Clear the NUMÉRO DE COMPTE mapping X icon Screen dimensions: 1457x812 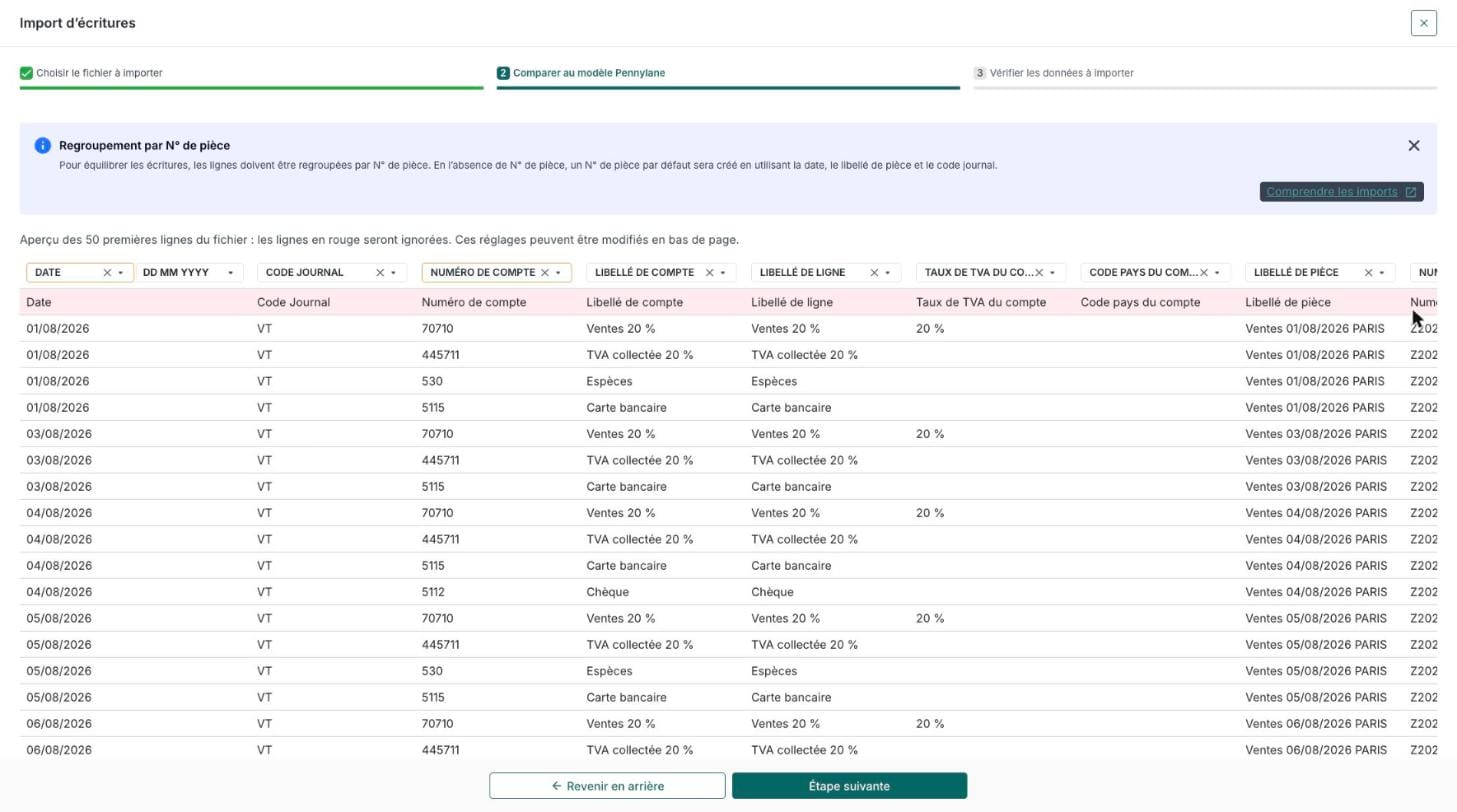click(x=545, y=273)
